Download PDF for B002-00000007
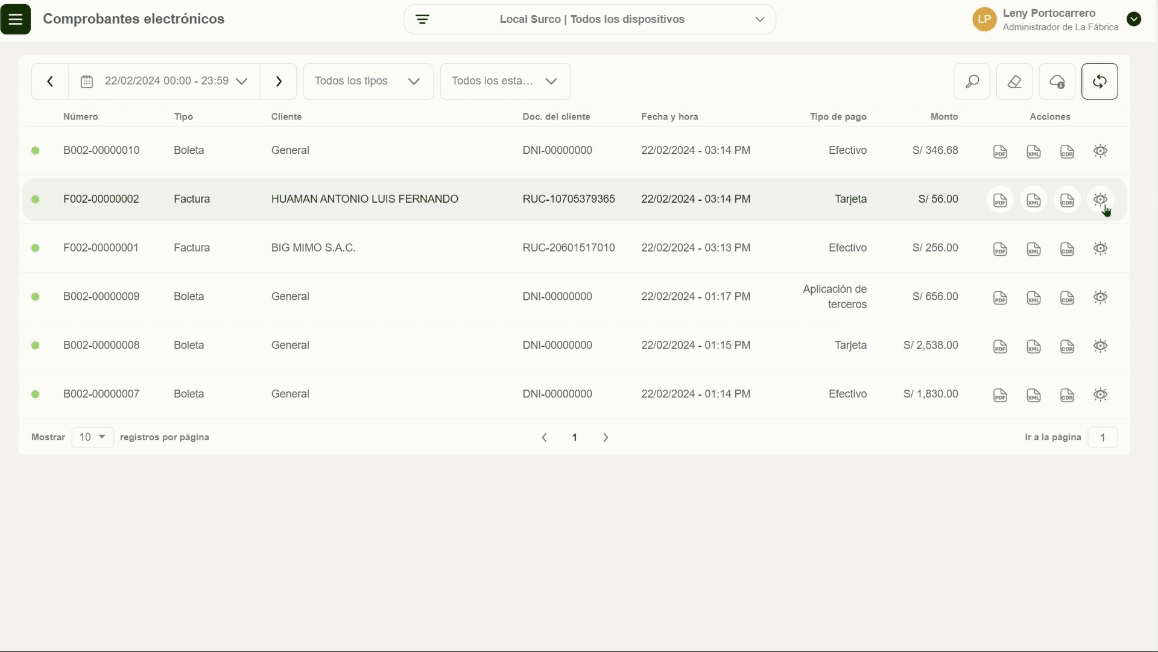The width and height of the screenshot is (1158, 652). [1000, 395]
